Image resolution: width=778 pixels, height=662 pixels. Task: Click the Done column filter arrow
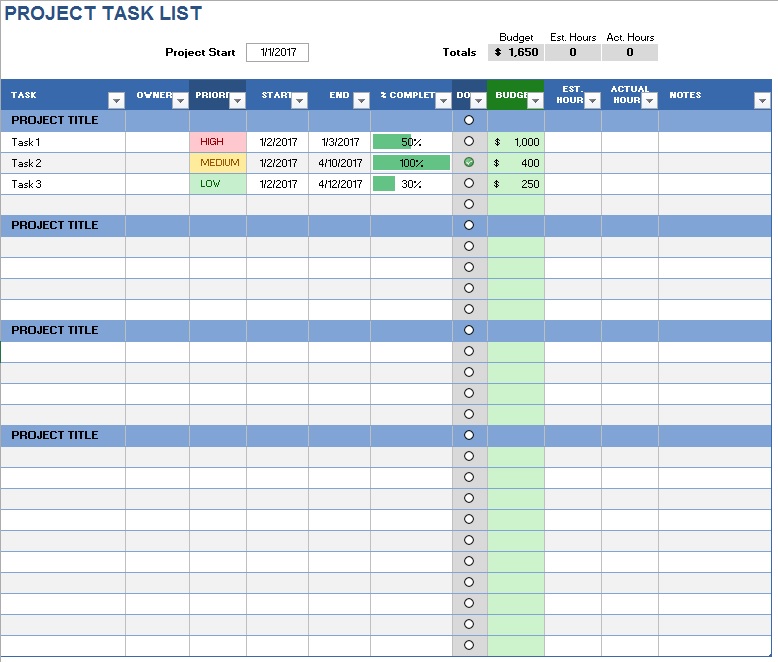click(x=478, y=100)
